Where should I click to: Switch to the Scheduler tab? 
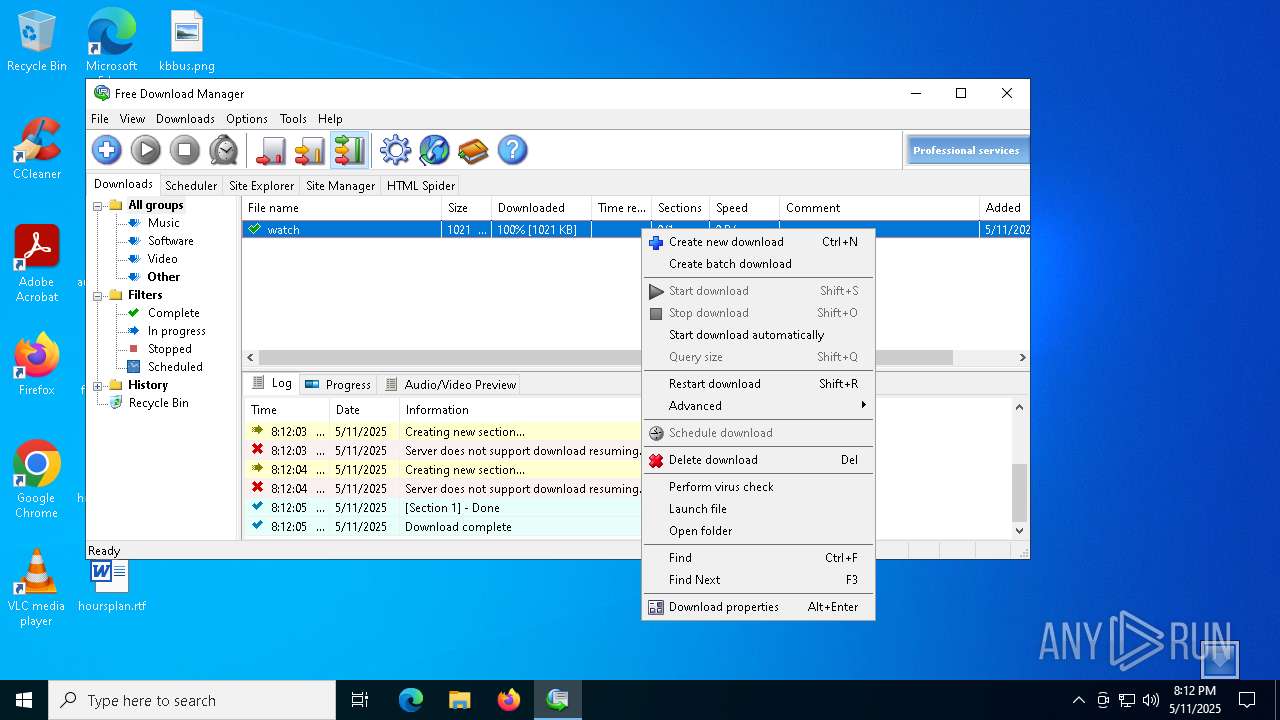click(x=191, y=185)
